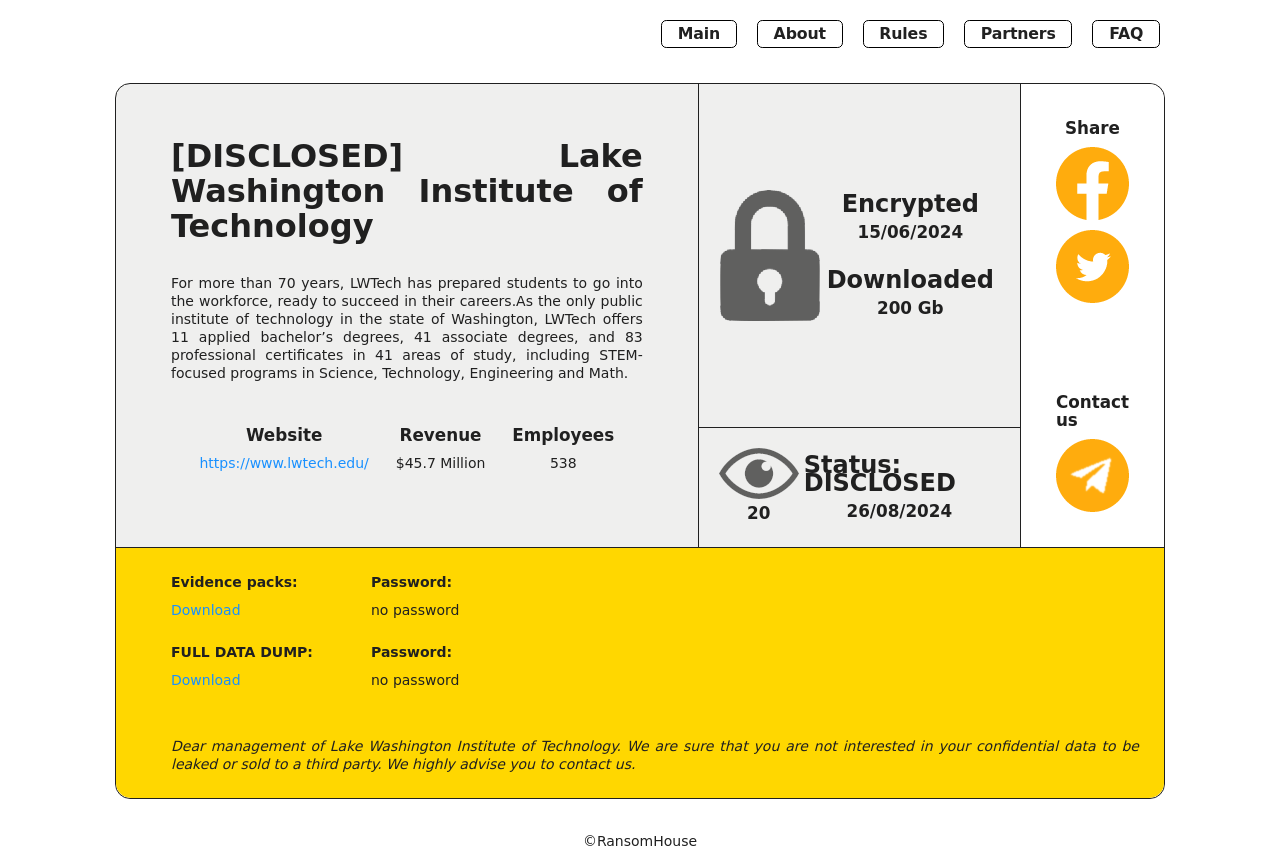Open the Main navigation item
1280x868 pixels.
[x=699, y=34]
